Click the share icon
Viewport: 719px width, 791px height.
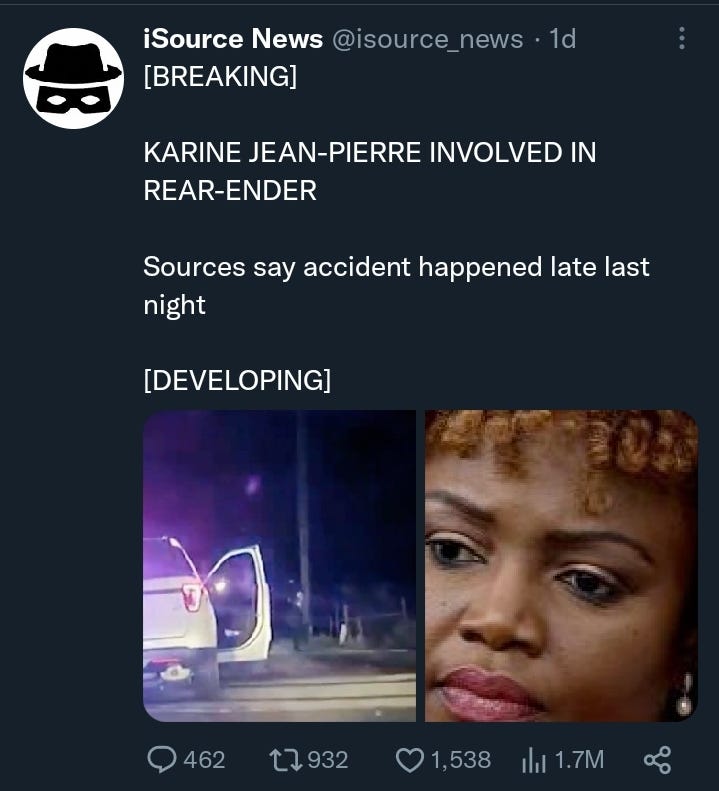[x=657, y=760]
